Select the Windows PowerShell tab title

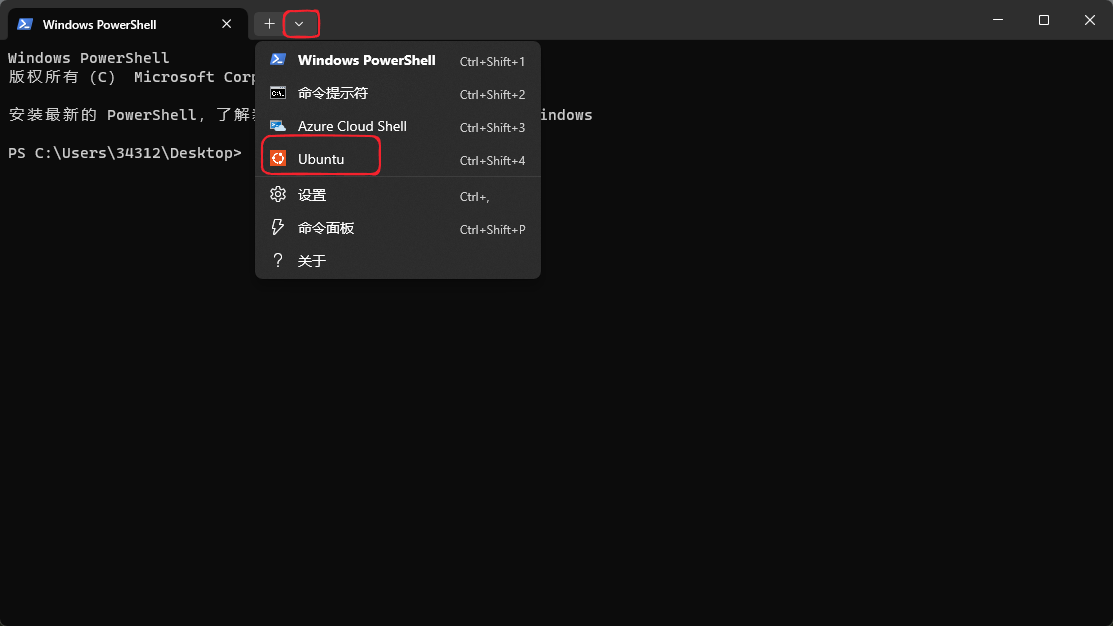click(99, 24)
